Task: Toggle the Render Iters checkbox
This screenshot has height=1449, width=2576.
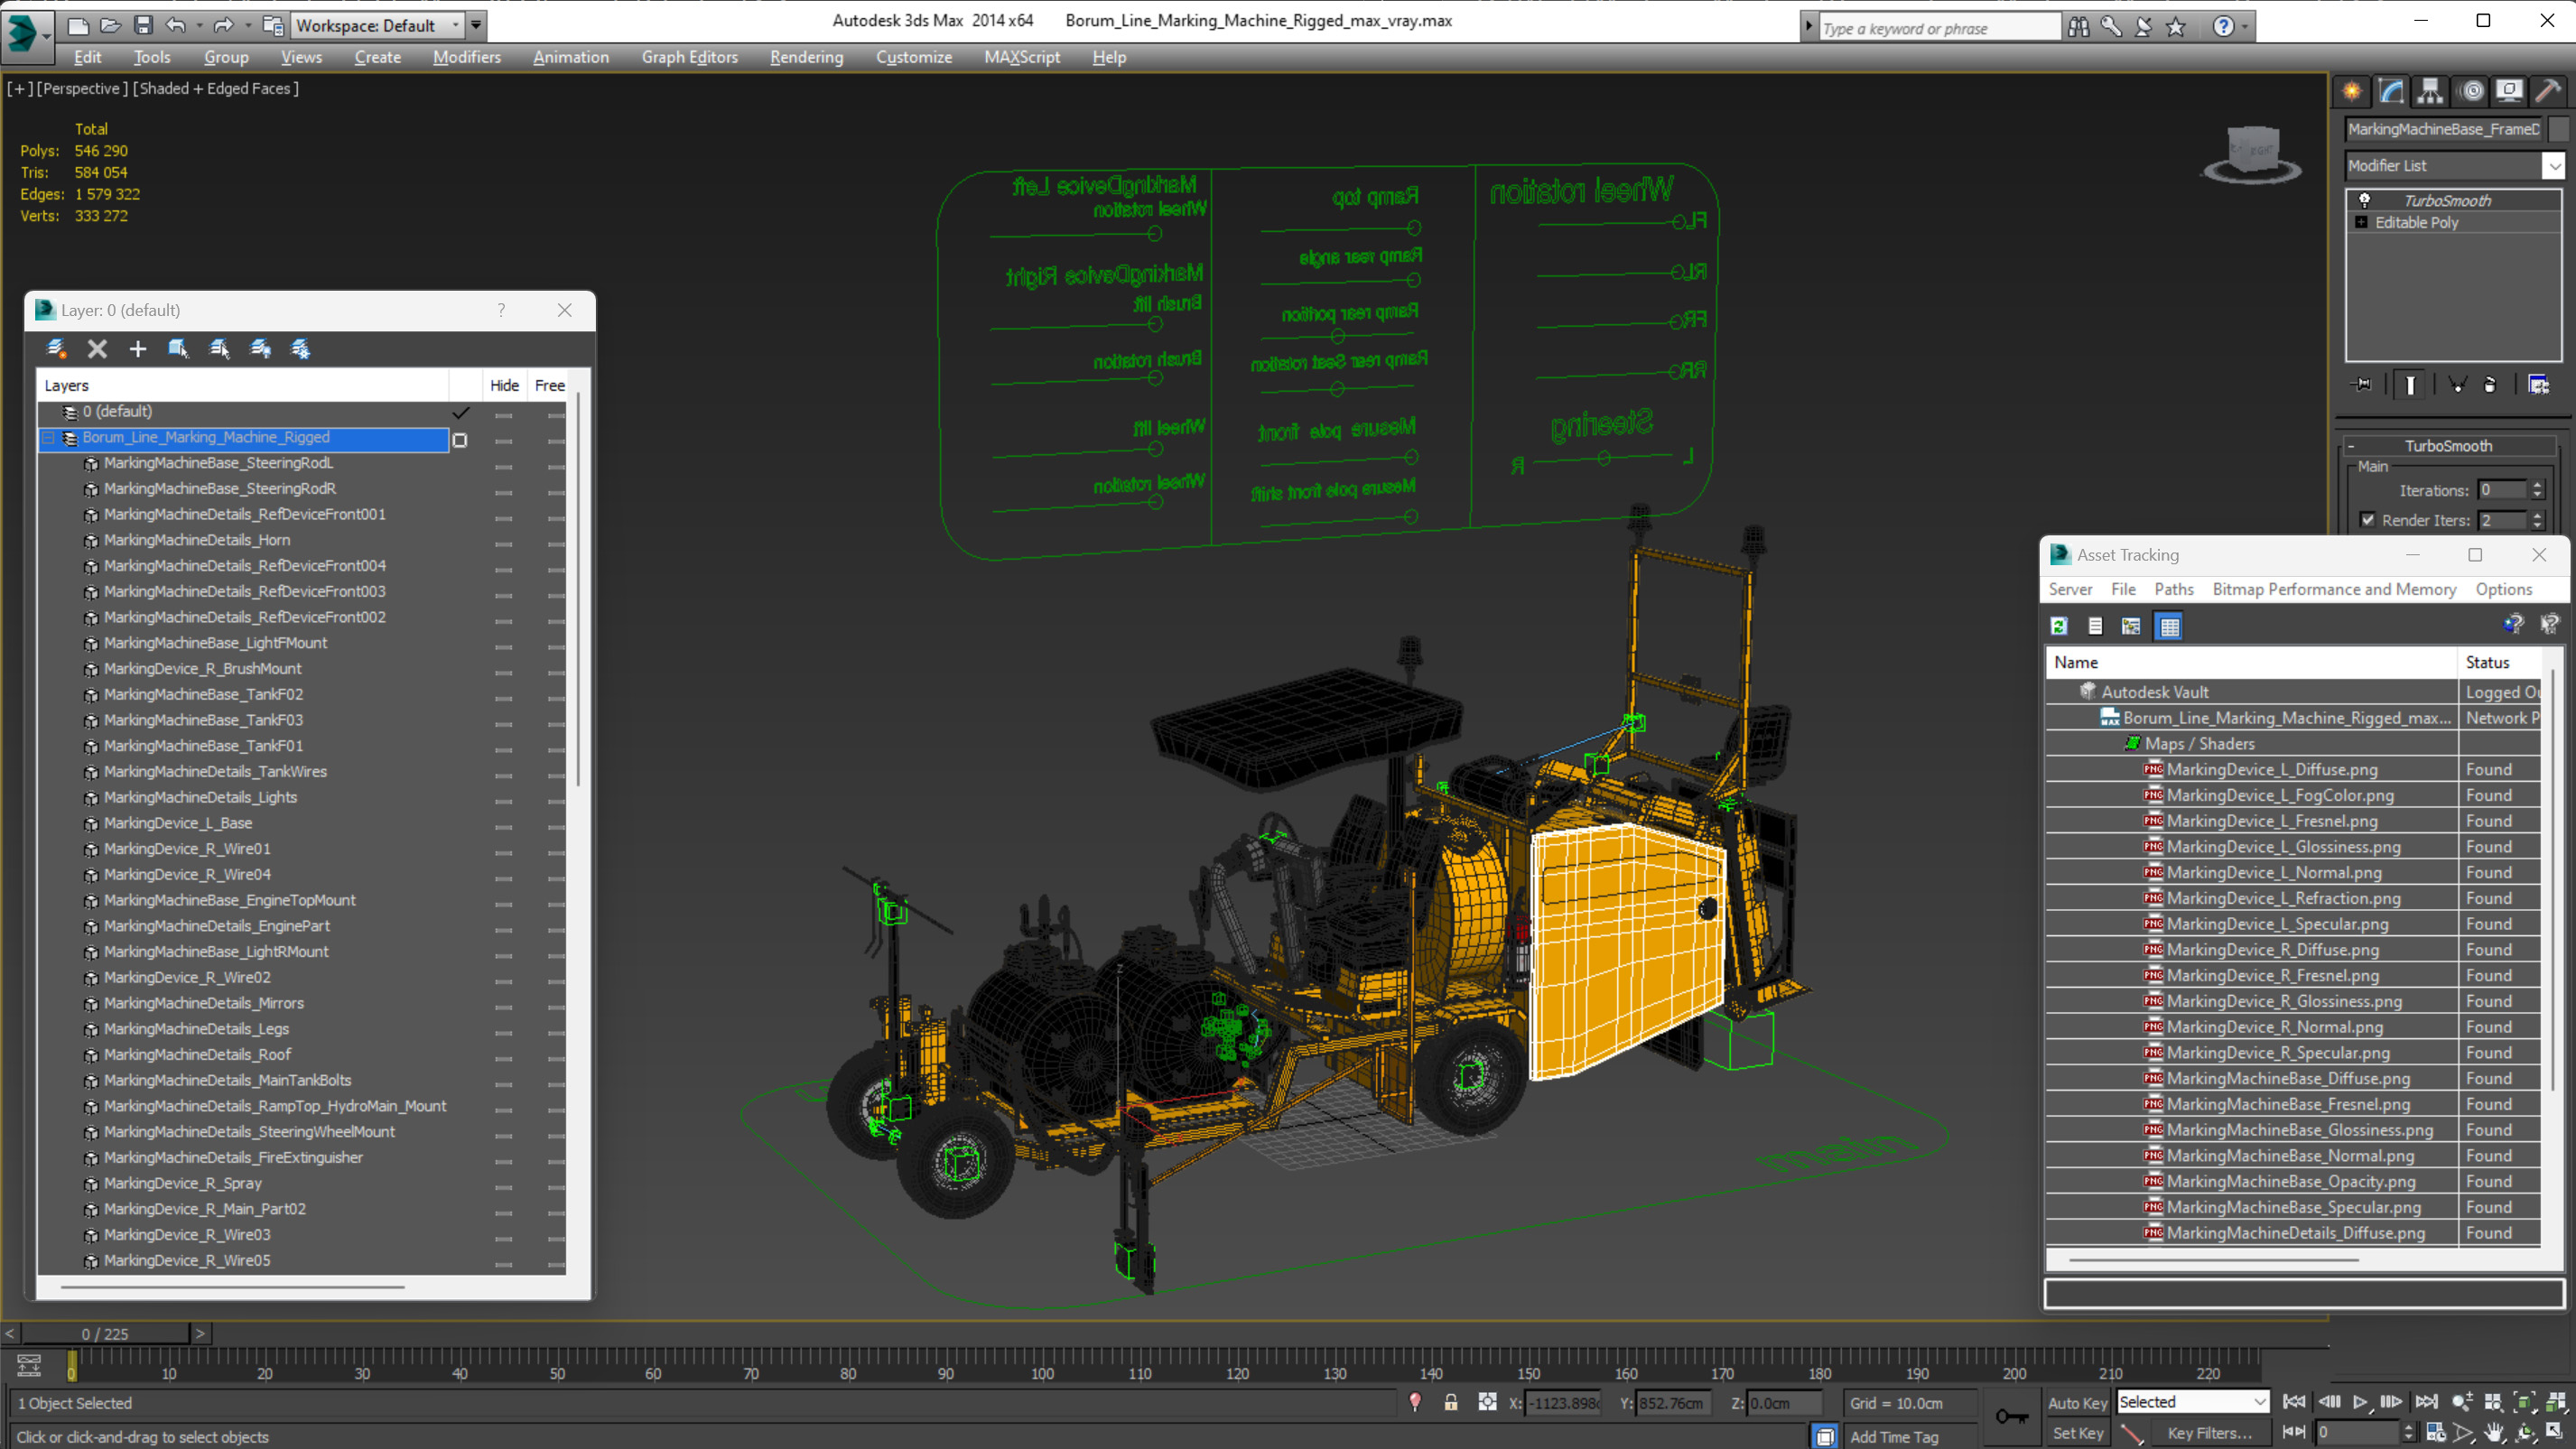Action: point(2367,519)
